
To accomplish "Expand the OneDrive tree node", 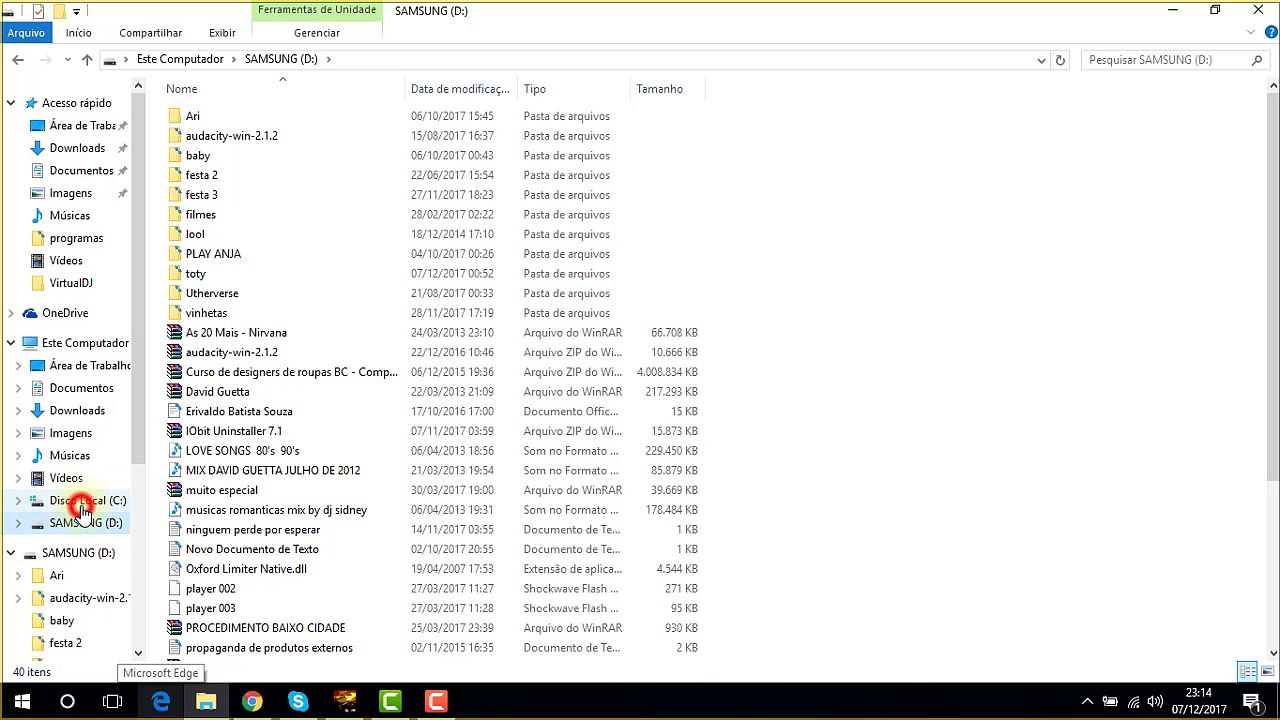I will coord(11,313).
